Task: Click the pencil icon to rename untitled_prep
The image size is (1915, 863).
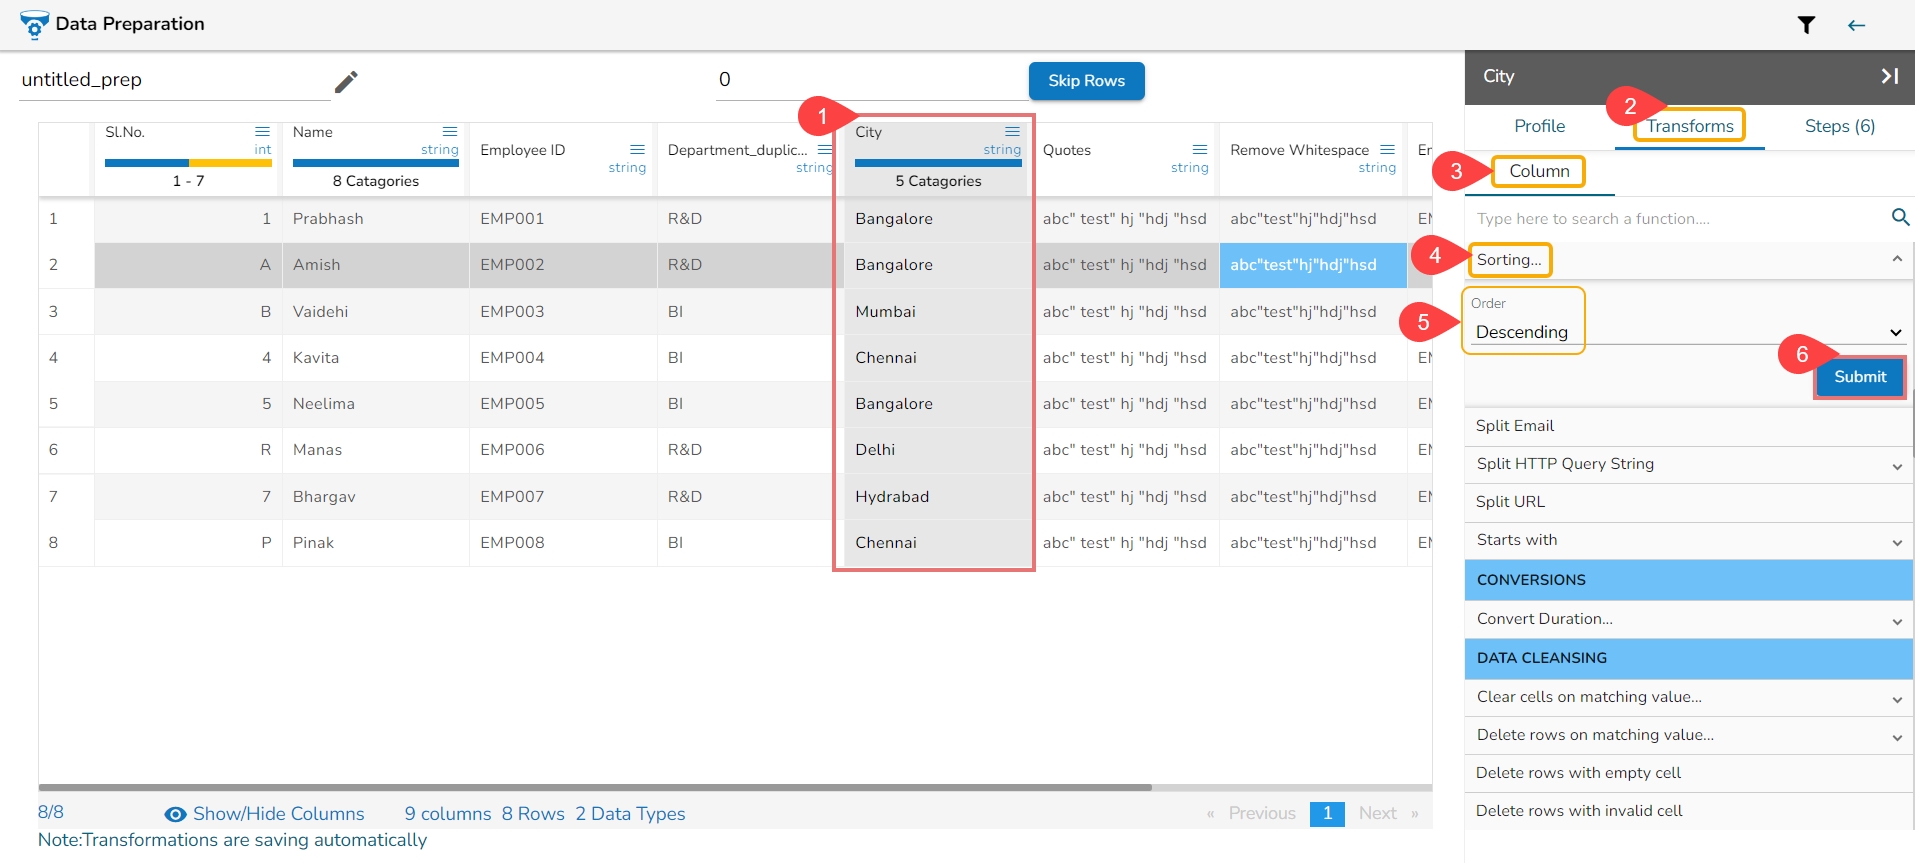Action: pyautogui.click(x=346, y=81)
